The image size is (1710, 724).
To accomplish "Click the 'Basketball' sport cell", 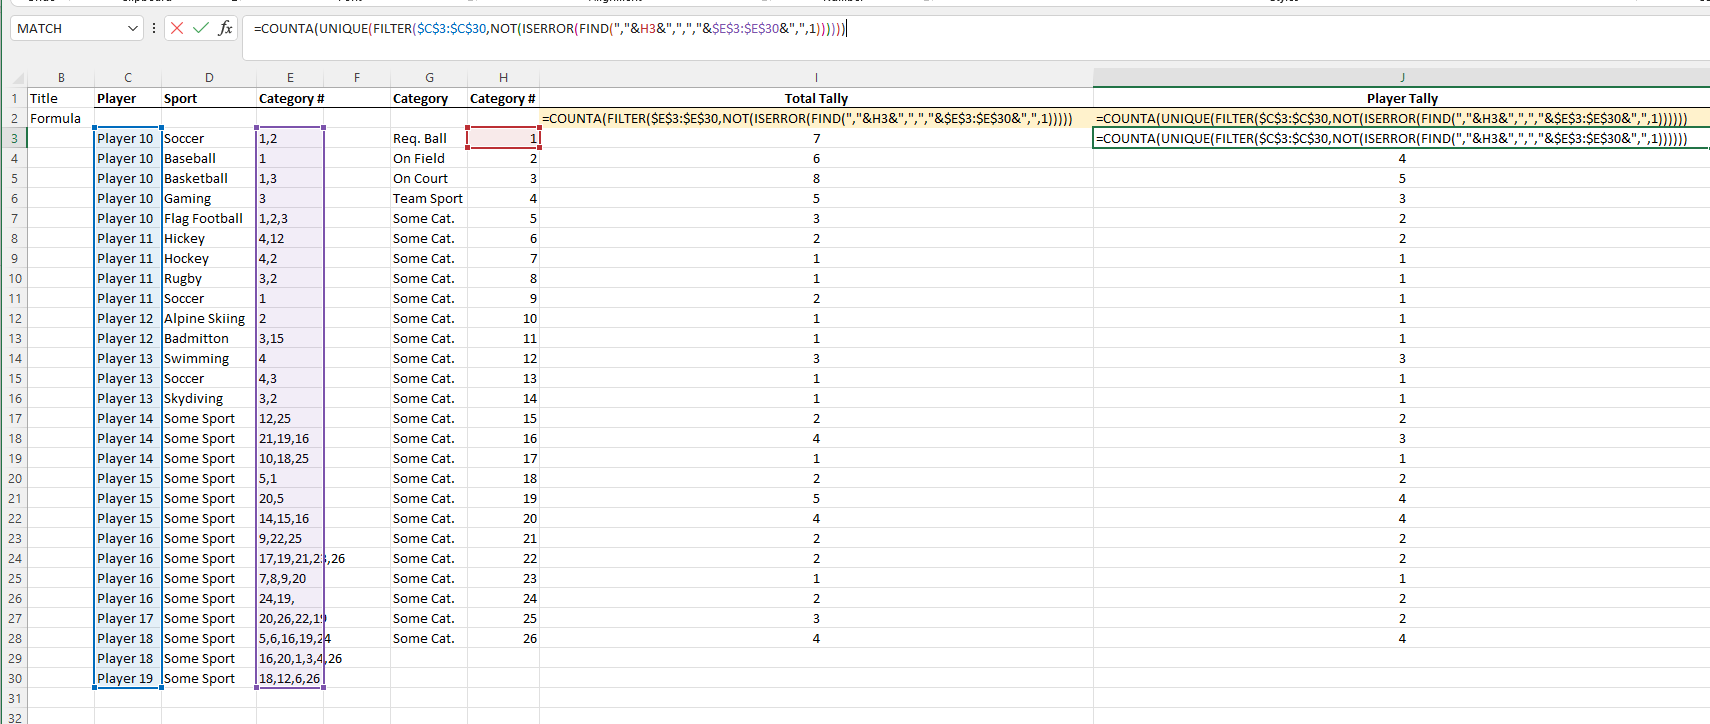I will point(209,178).
